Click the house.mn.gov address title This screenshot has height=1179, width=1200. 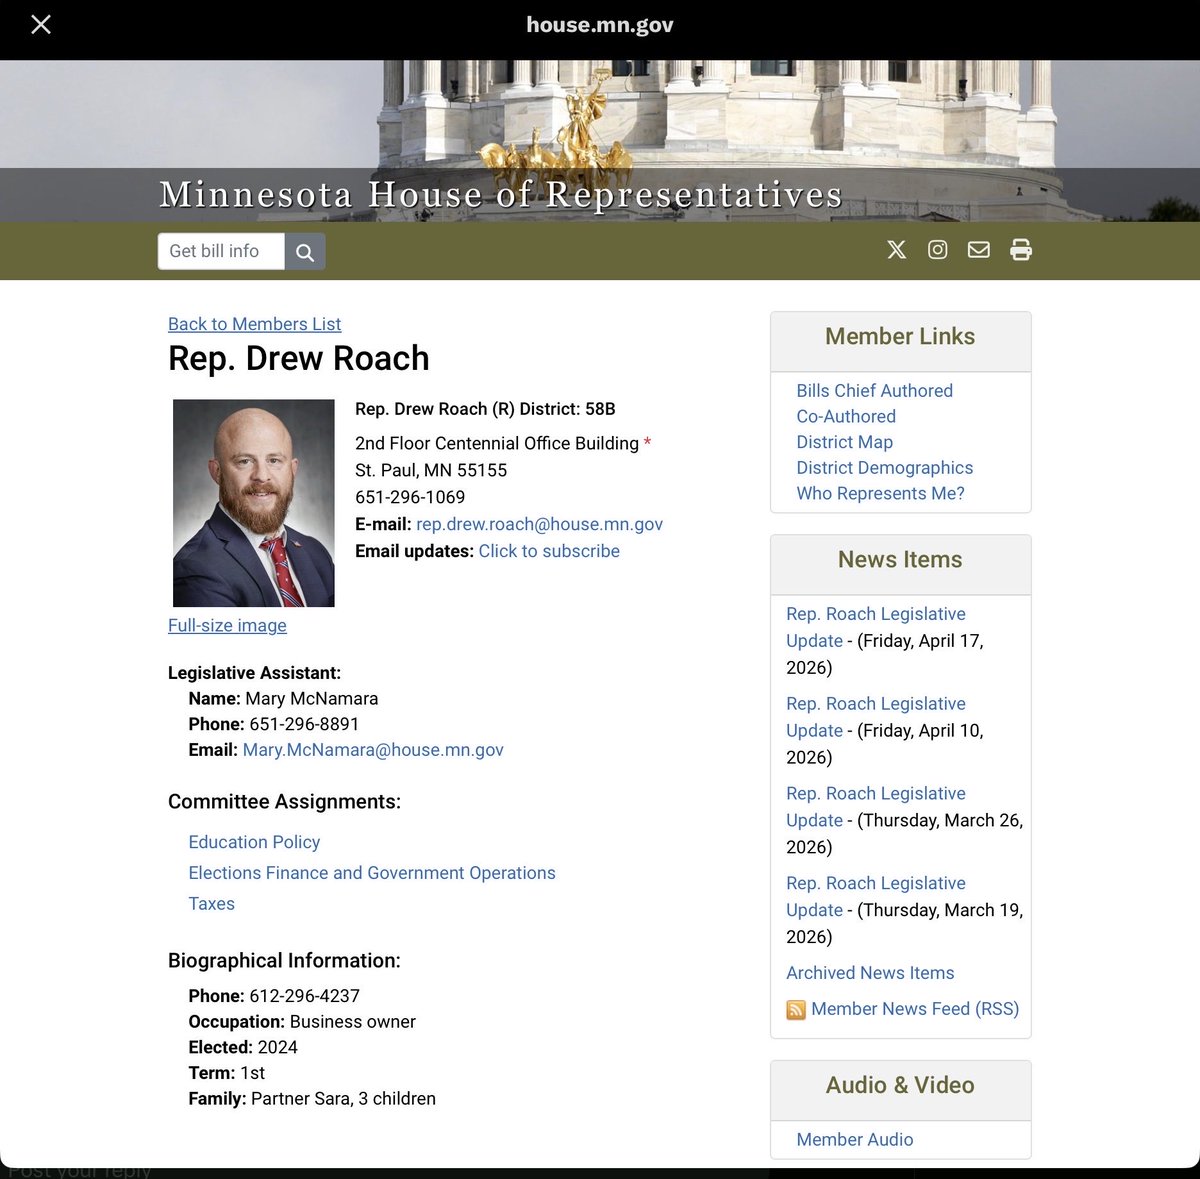point(600,25)
